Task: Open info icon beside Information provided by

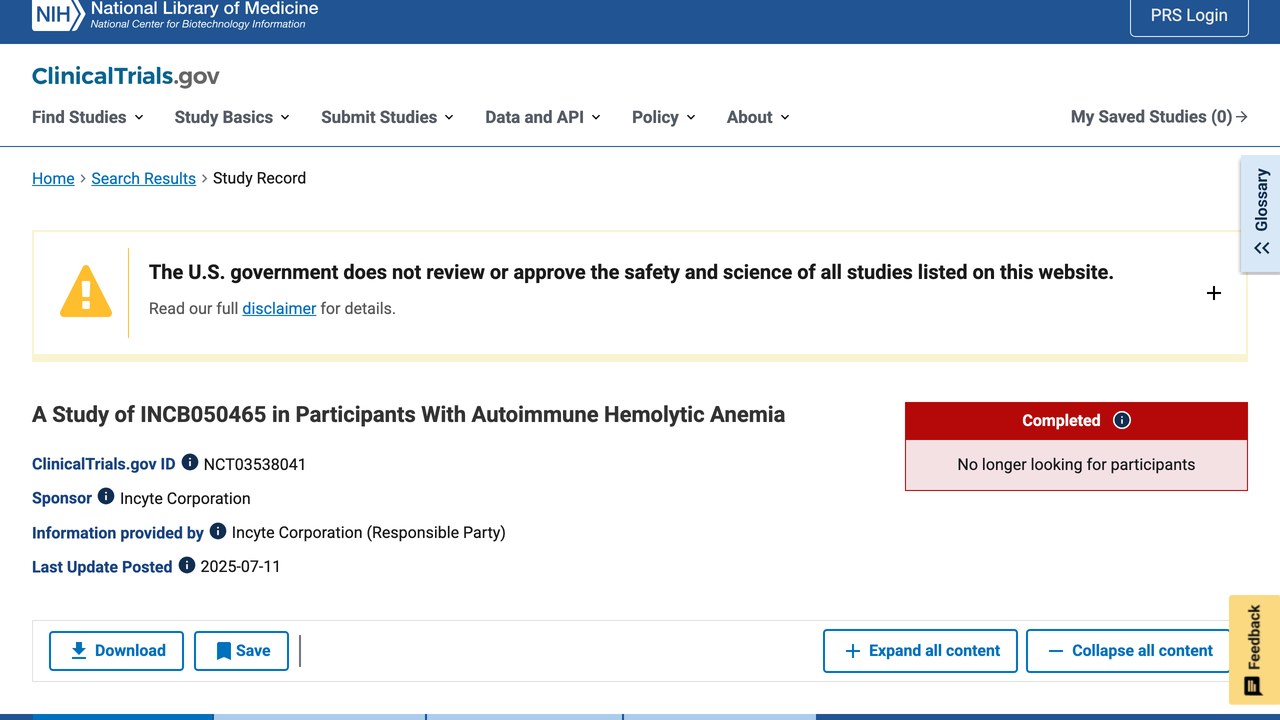Action: (x=218, y=531)
